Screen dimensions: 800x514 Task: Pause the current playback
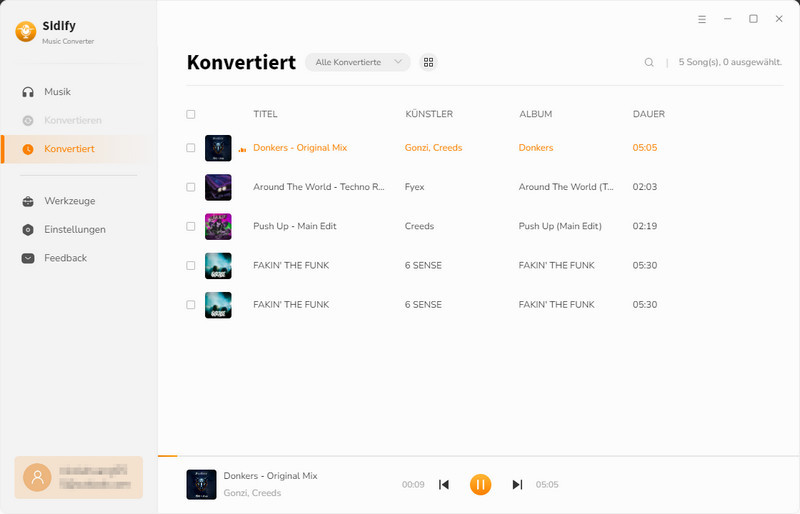click(x=481, y=484)
